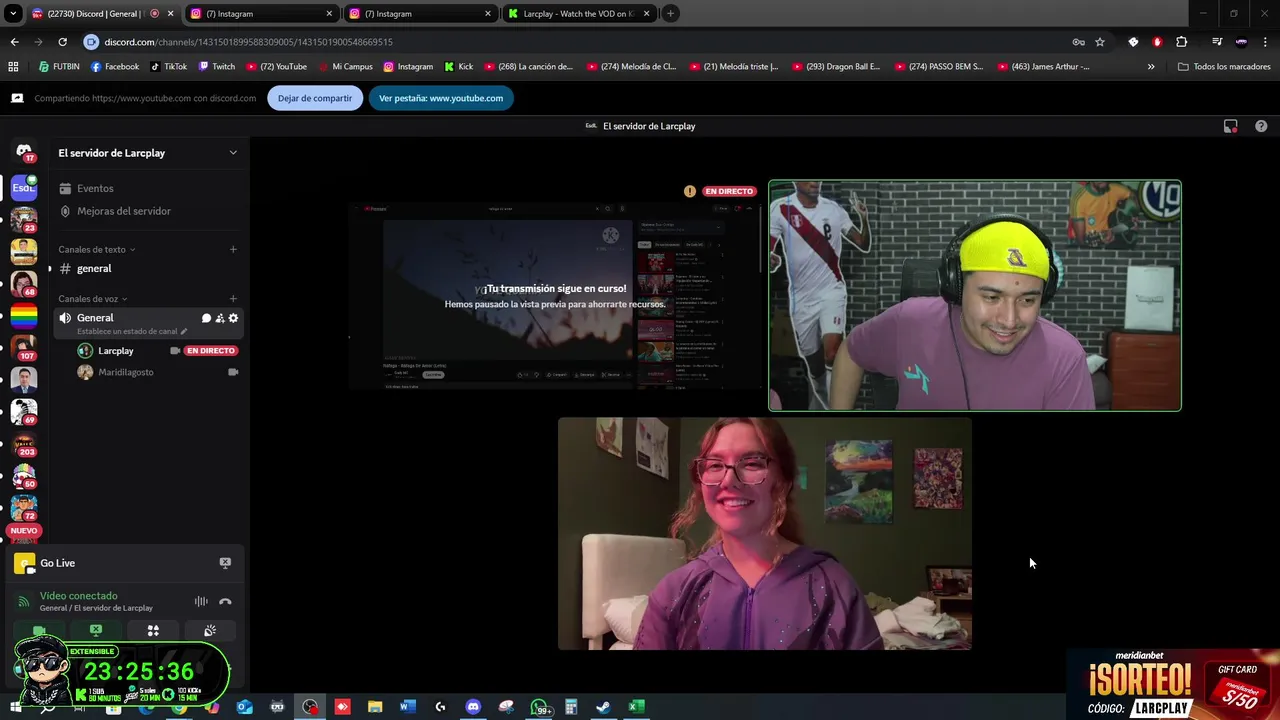
Task: Open Mejoras del servidor
Action: tap(148, 211)
